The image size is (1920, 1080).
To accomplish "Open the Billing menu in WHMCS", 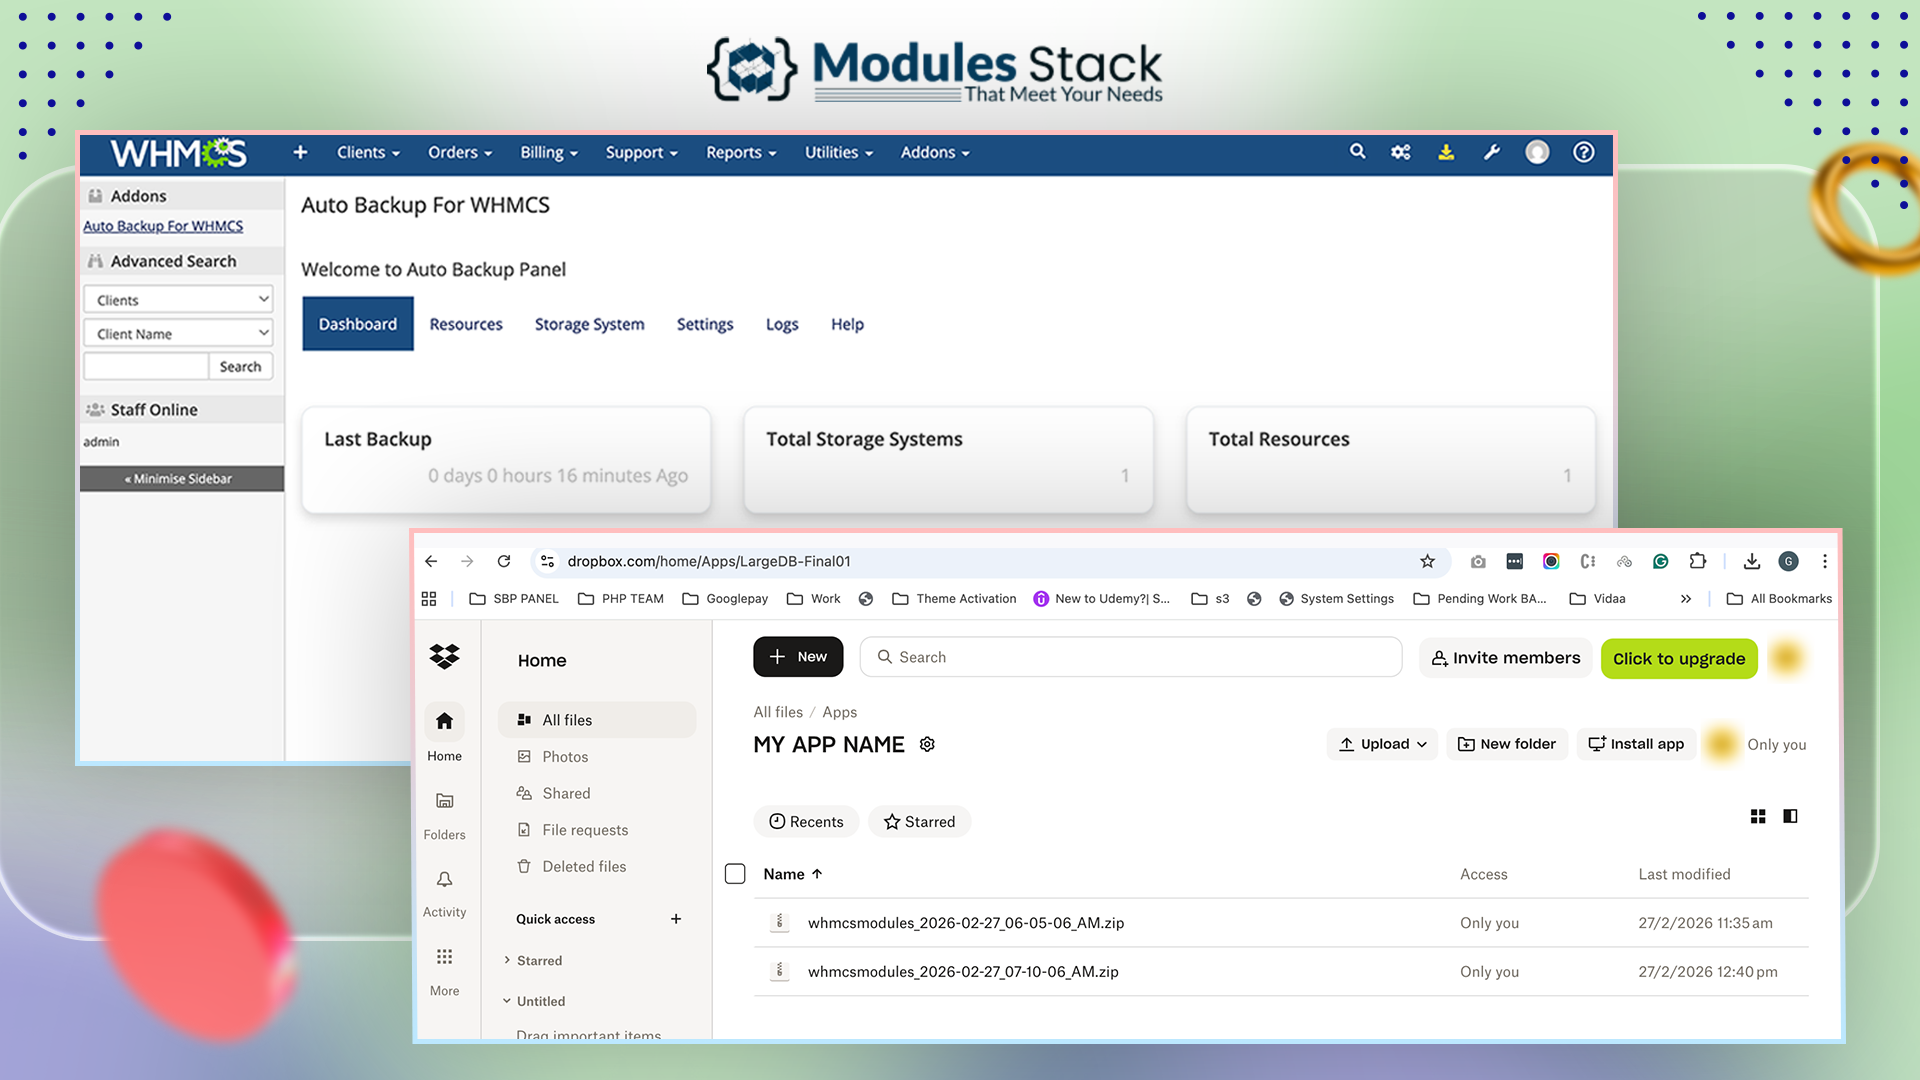I will click(548, 153).
